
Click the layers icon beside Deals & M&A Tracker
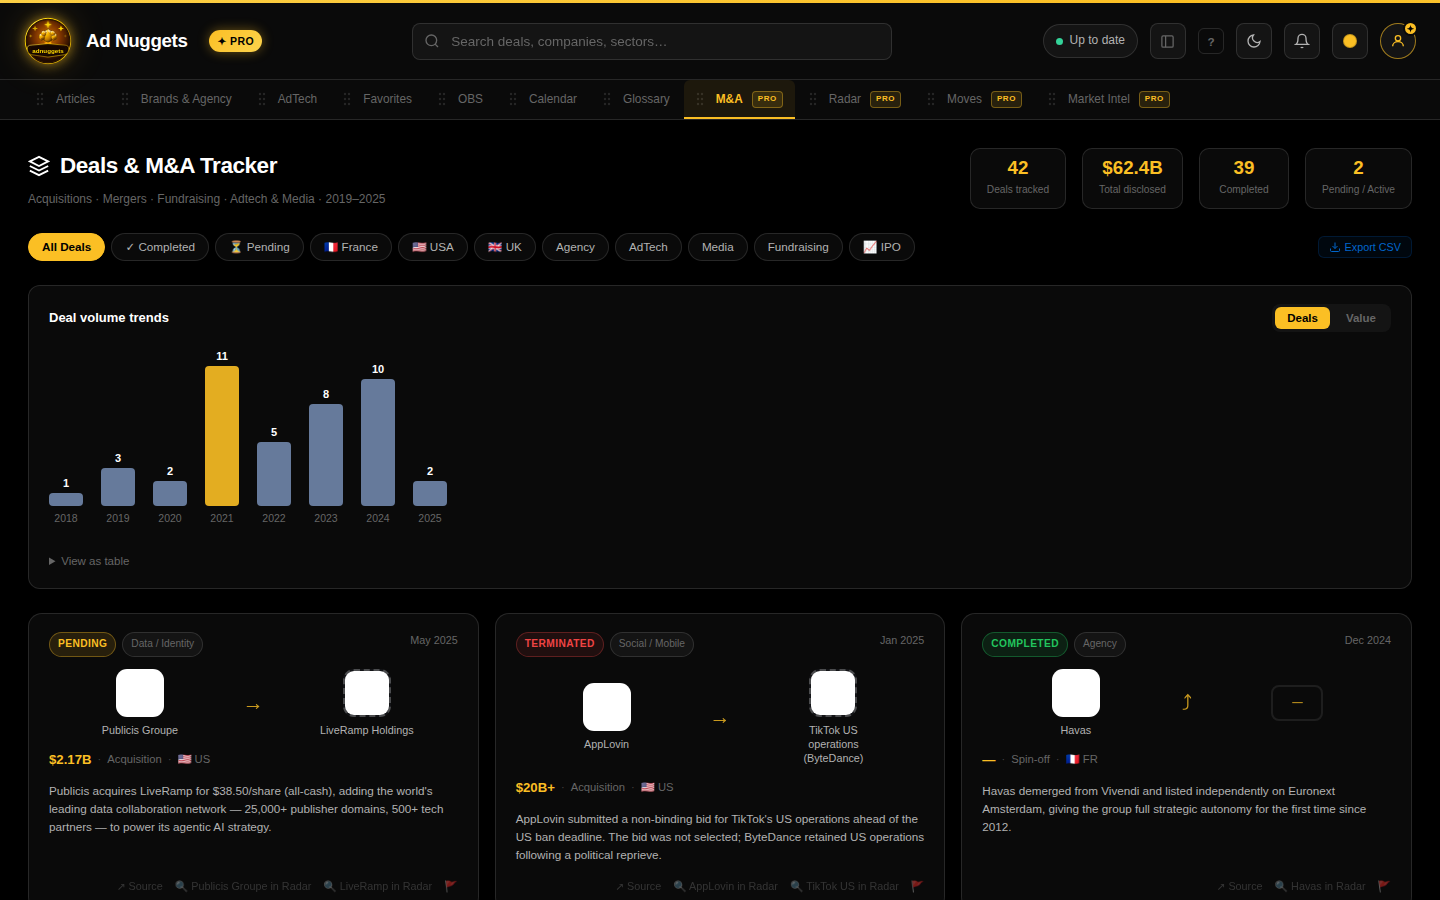tap(39, 166)
